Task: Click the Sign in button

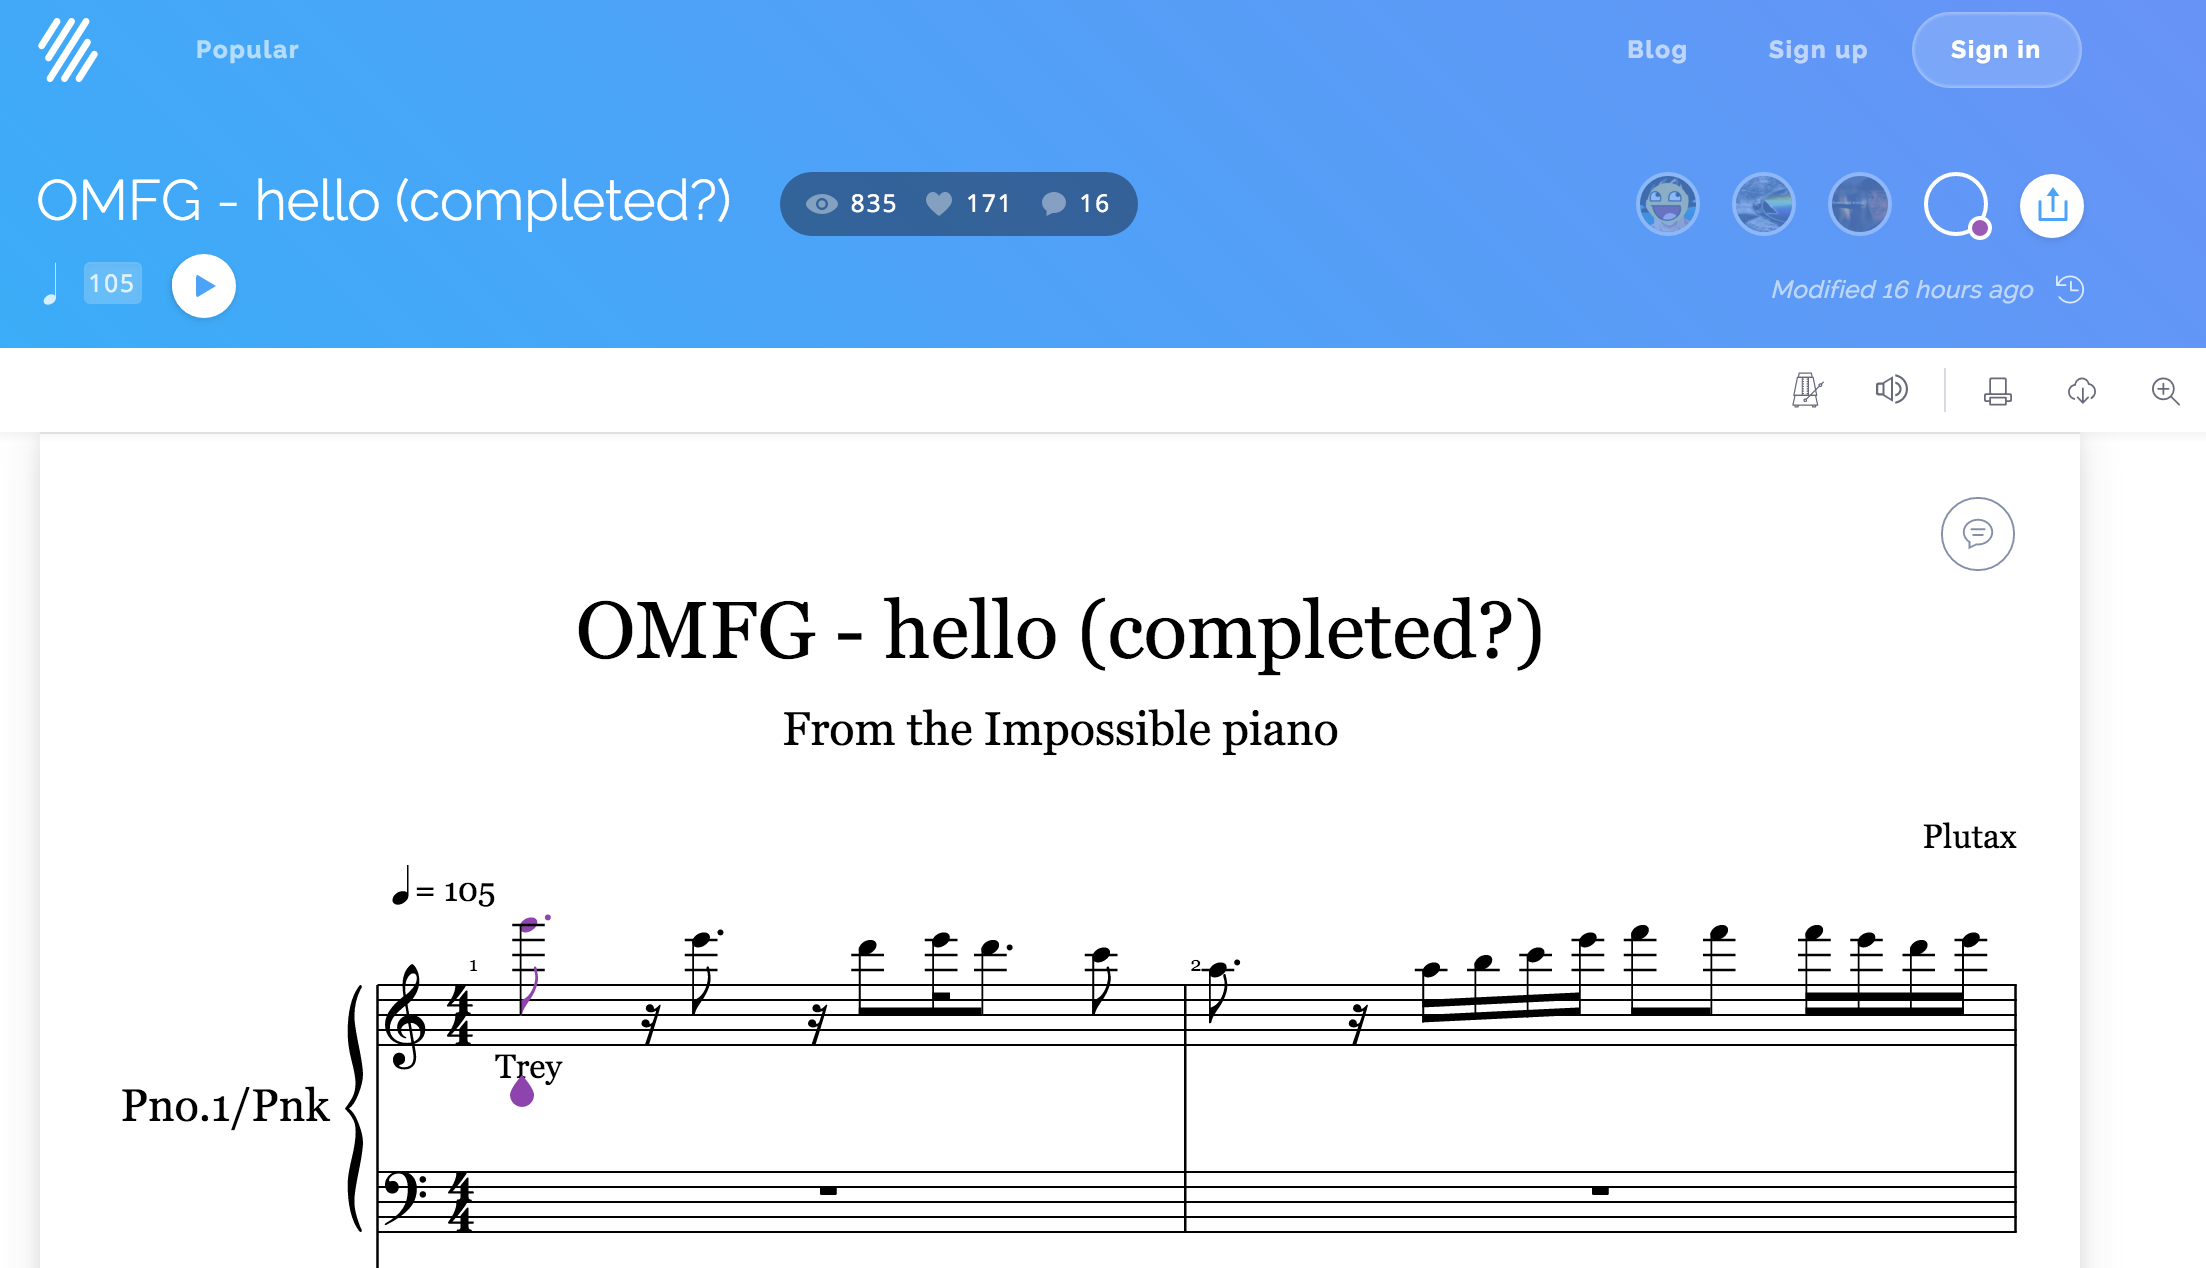Action: (1996, 50)
